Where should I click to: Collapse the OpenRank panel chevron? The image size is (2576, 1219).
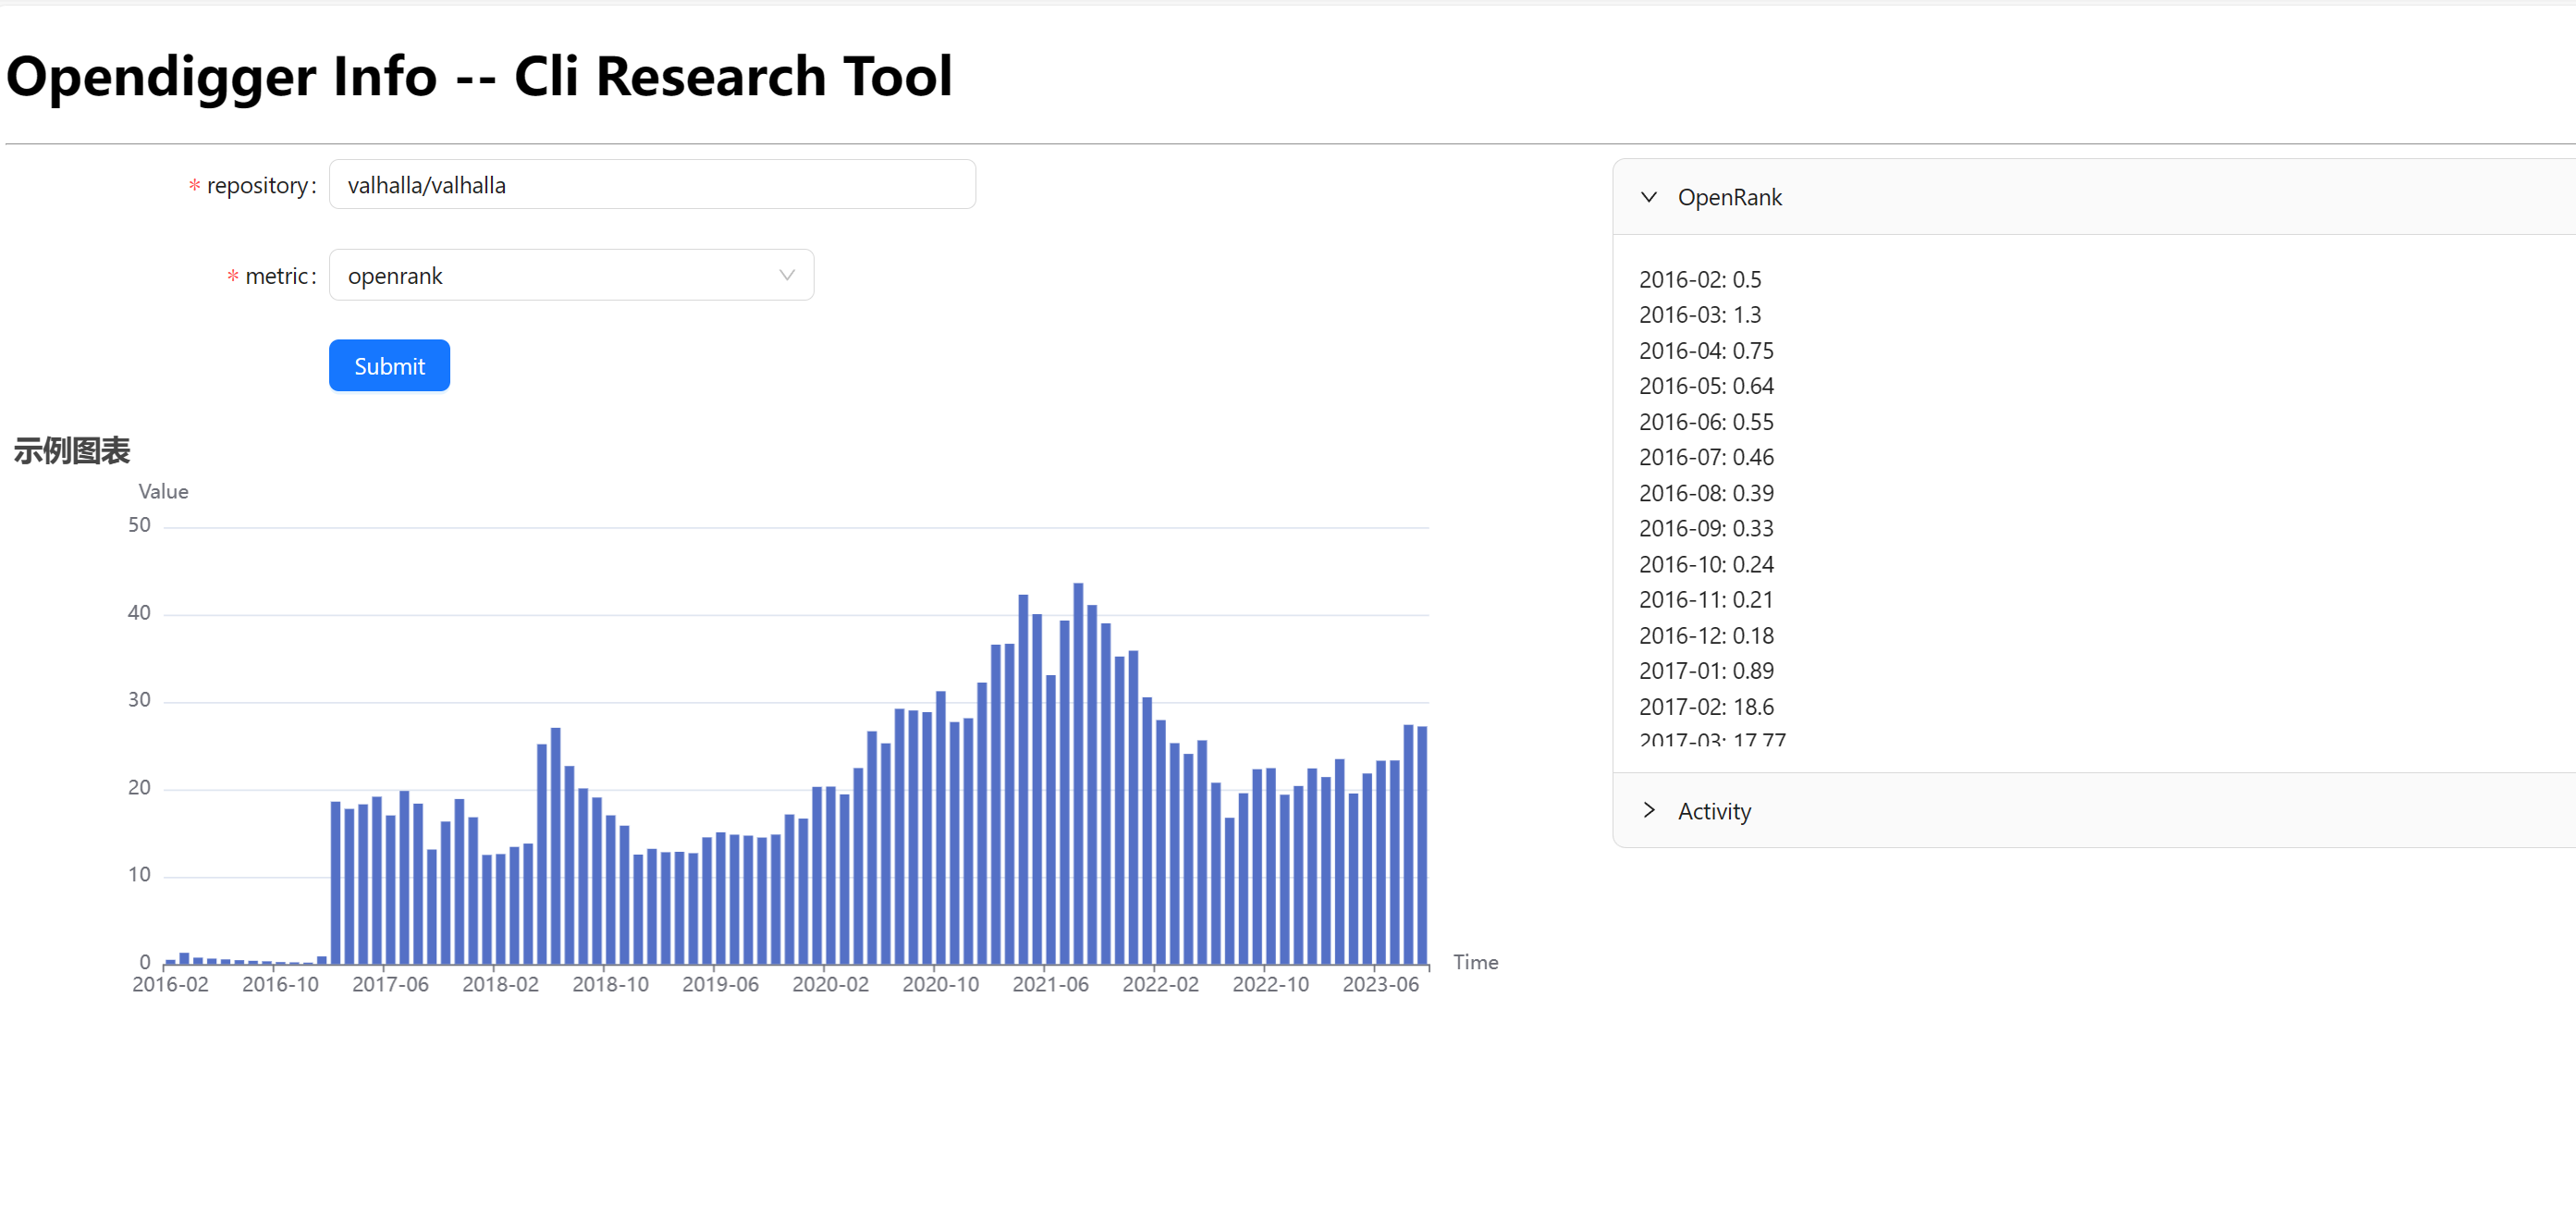[1649, 197]
